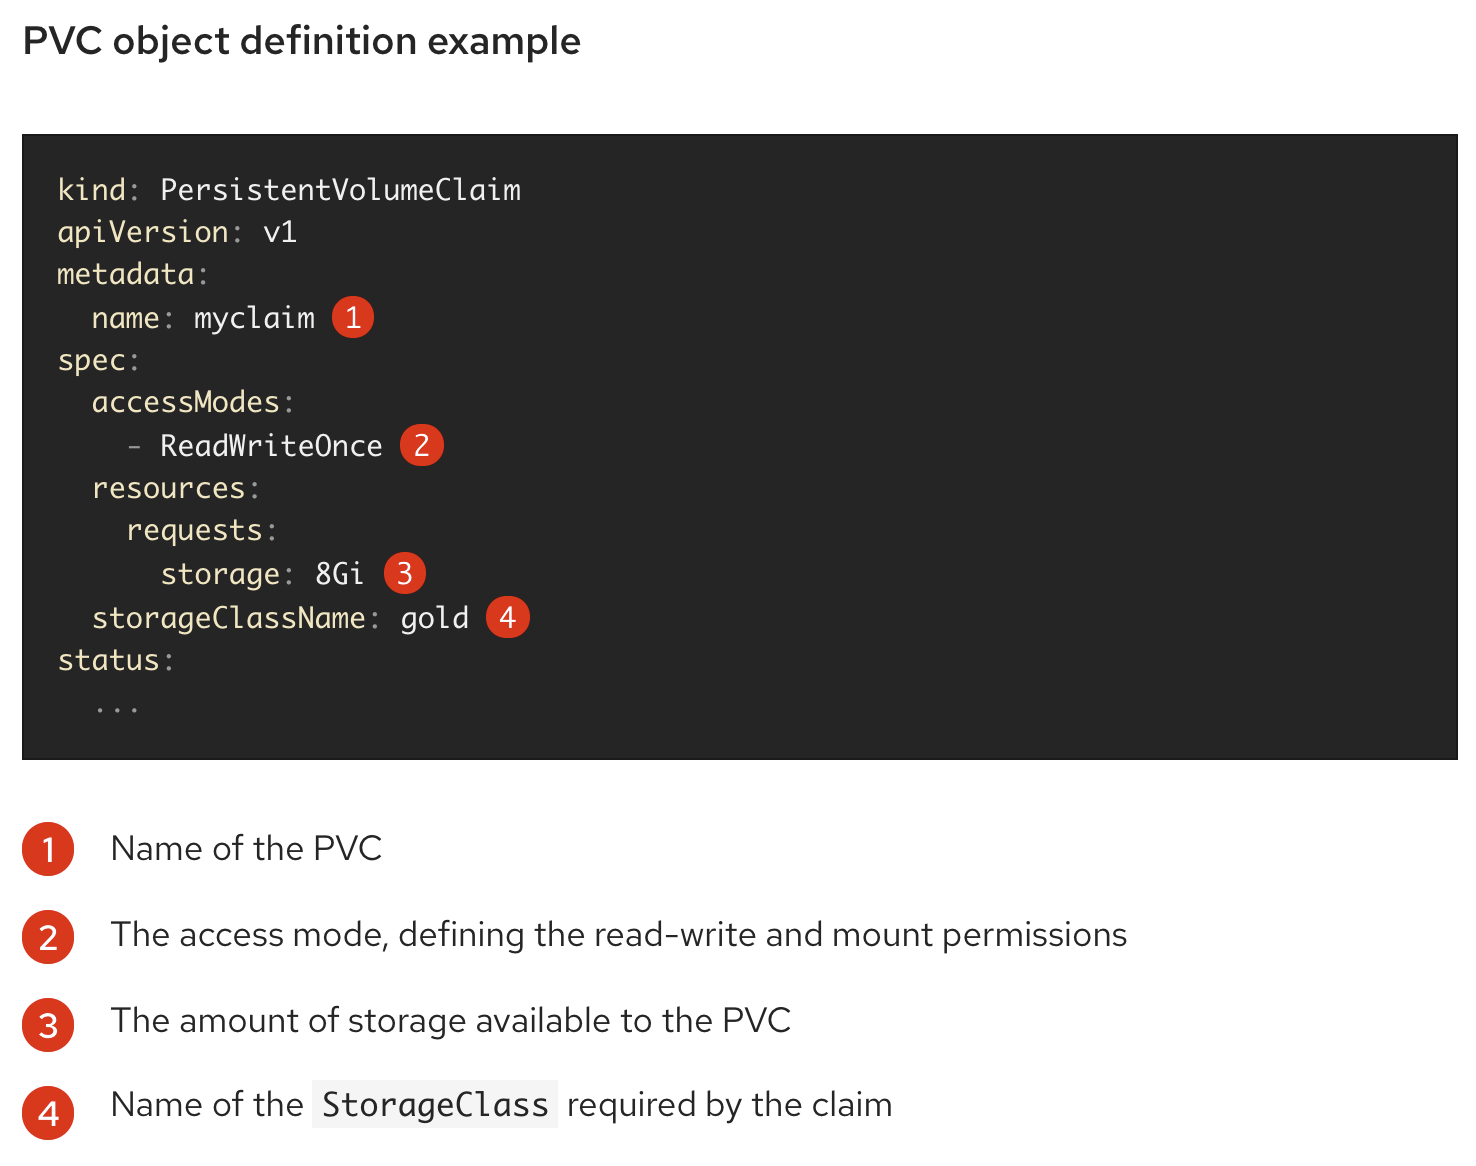Click the storageClassName key in code
The height and width of the screenshot is (1166, 1476).
tap(229, 618)
